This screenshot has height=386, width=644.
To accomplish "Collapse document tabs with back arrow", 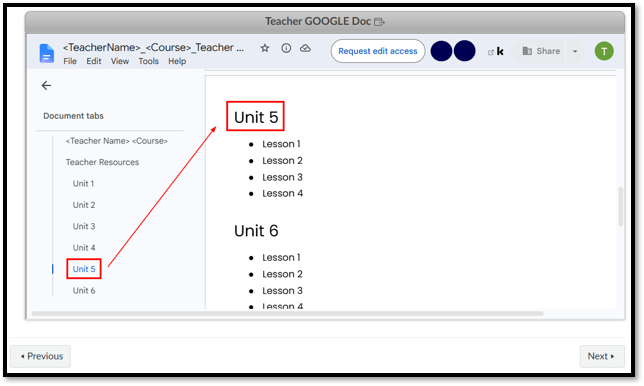I will coord(46,85).
